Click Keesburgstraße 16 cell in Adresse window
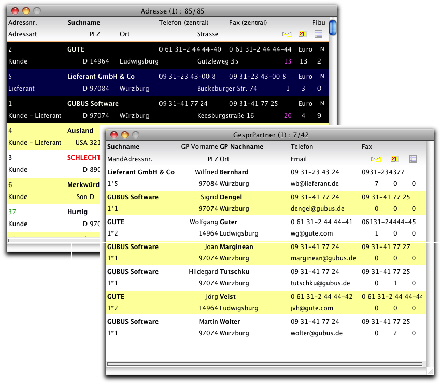This screenshot has width=448, height=388. coord(225,116)
